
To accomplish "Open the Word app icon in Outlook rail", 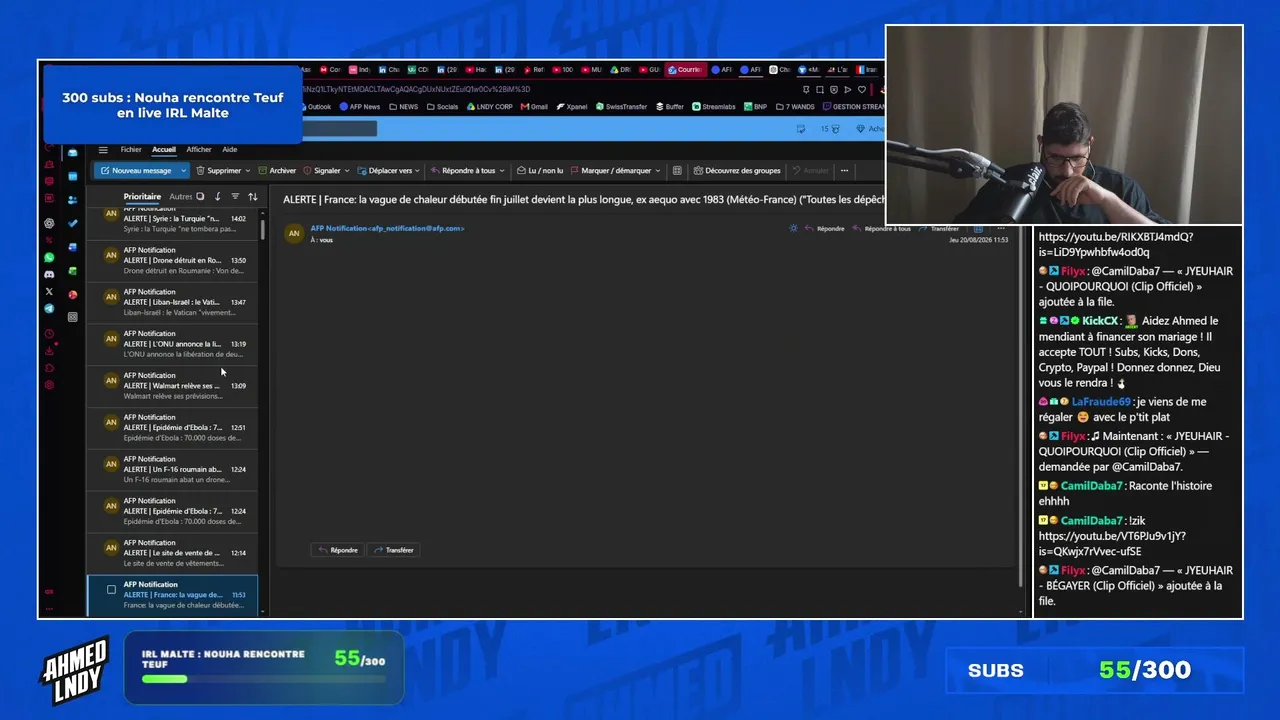I will coord(73,247).
